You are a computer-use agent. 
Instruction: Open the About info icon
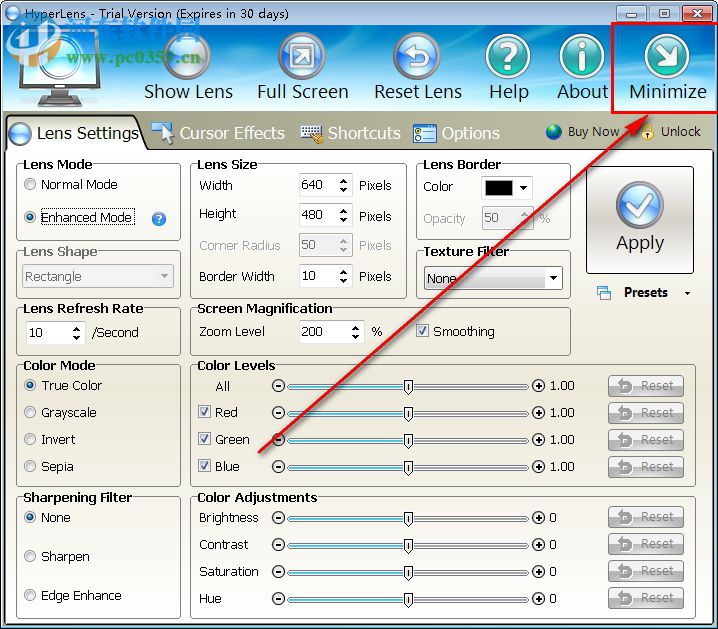pyautogui.click(x=582, y=56)
